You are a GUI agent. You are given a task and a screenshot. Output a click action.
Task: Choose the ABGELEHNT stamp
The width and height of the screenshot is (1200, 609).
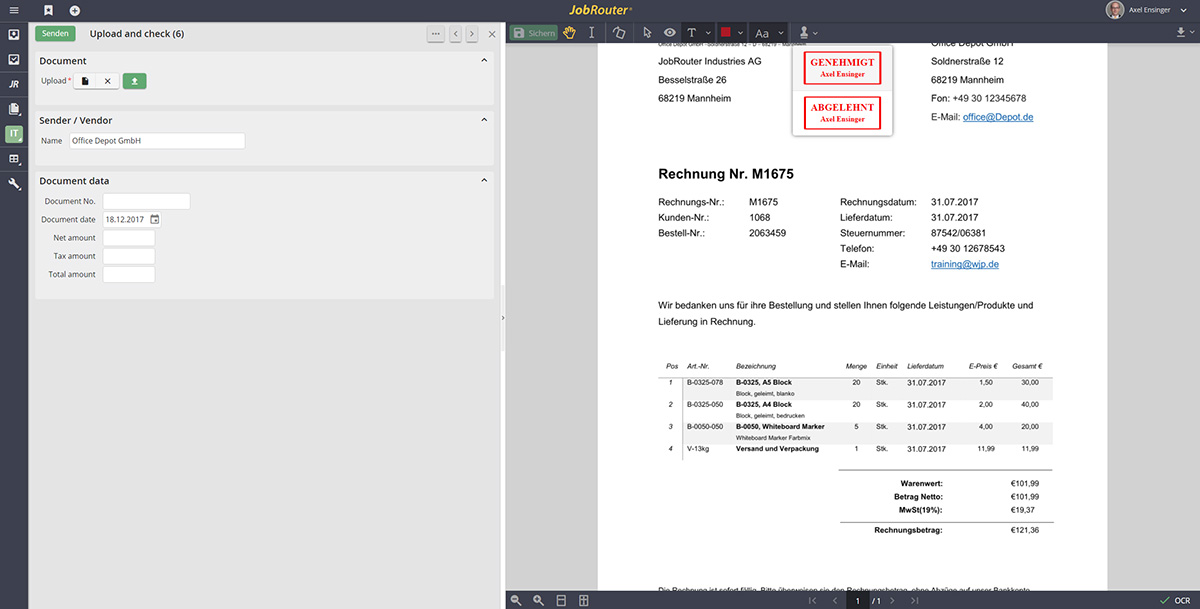point(842,113)
